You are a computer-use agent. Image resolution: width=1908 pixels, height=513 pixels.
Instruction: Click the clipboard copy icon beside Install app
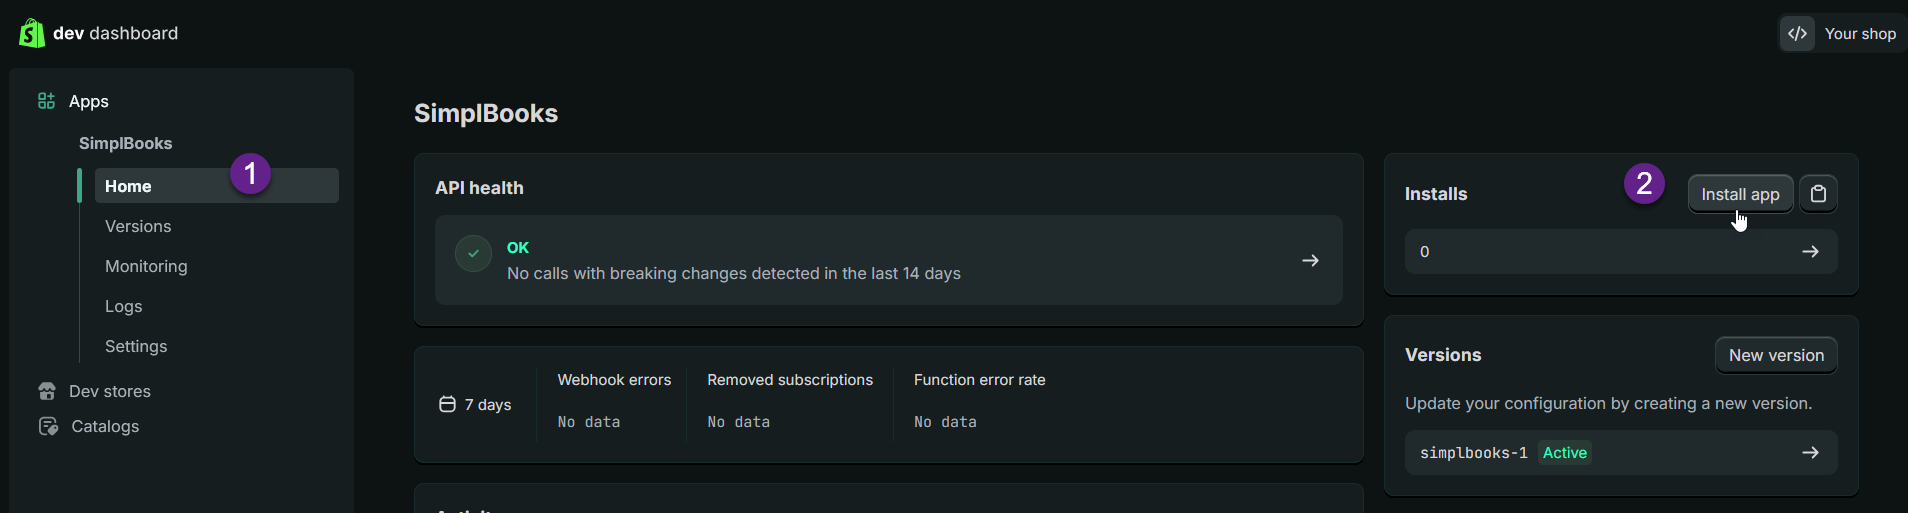pos(1818,194)
